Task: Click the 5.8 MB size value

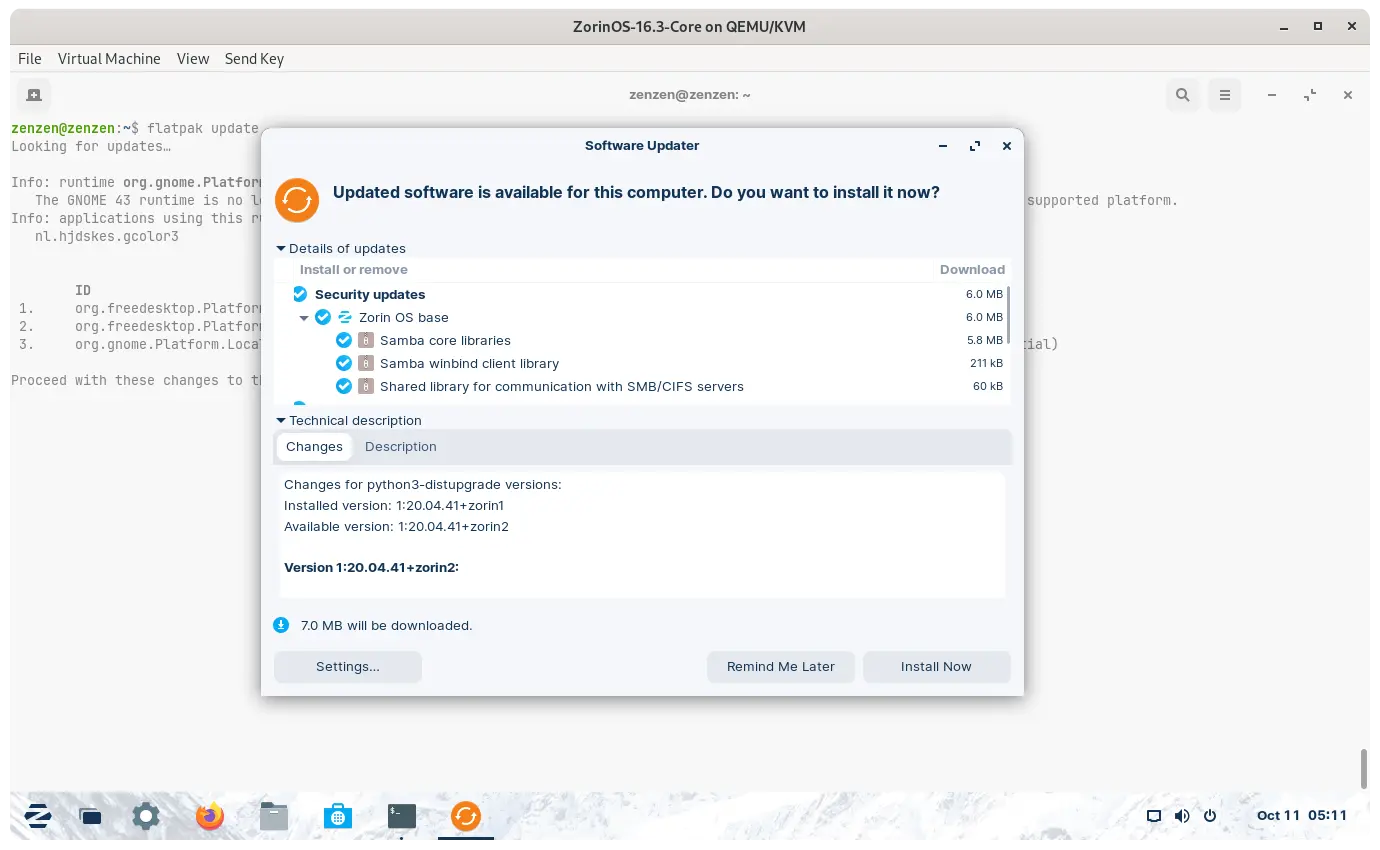Action: (985, 340)
